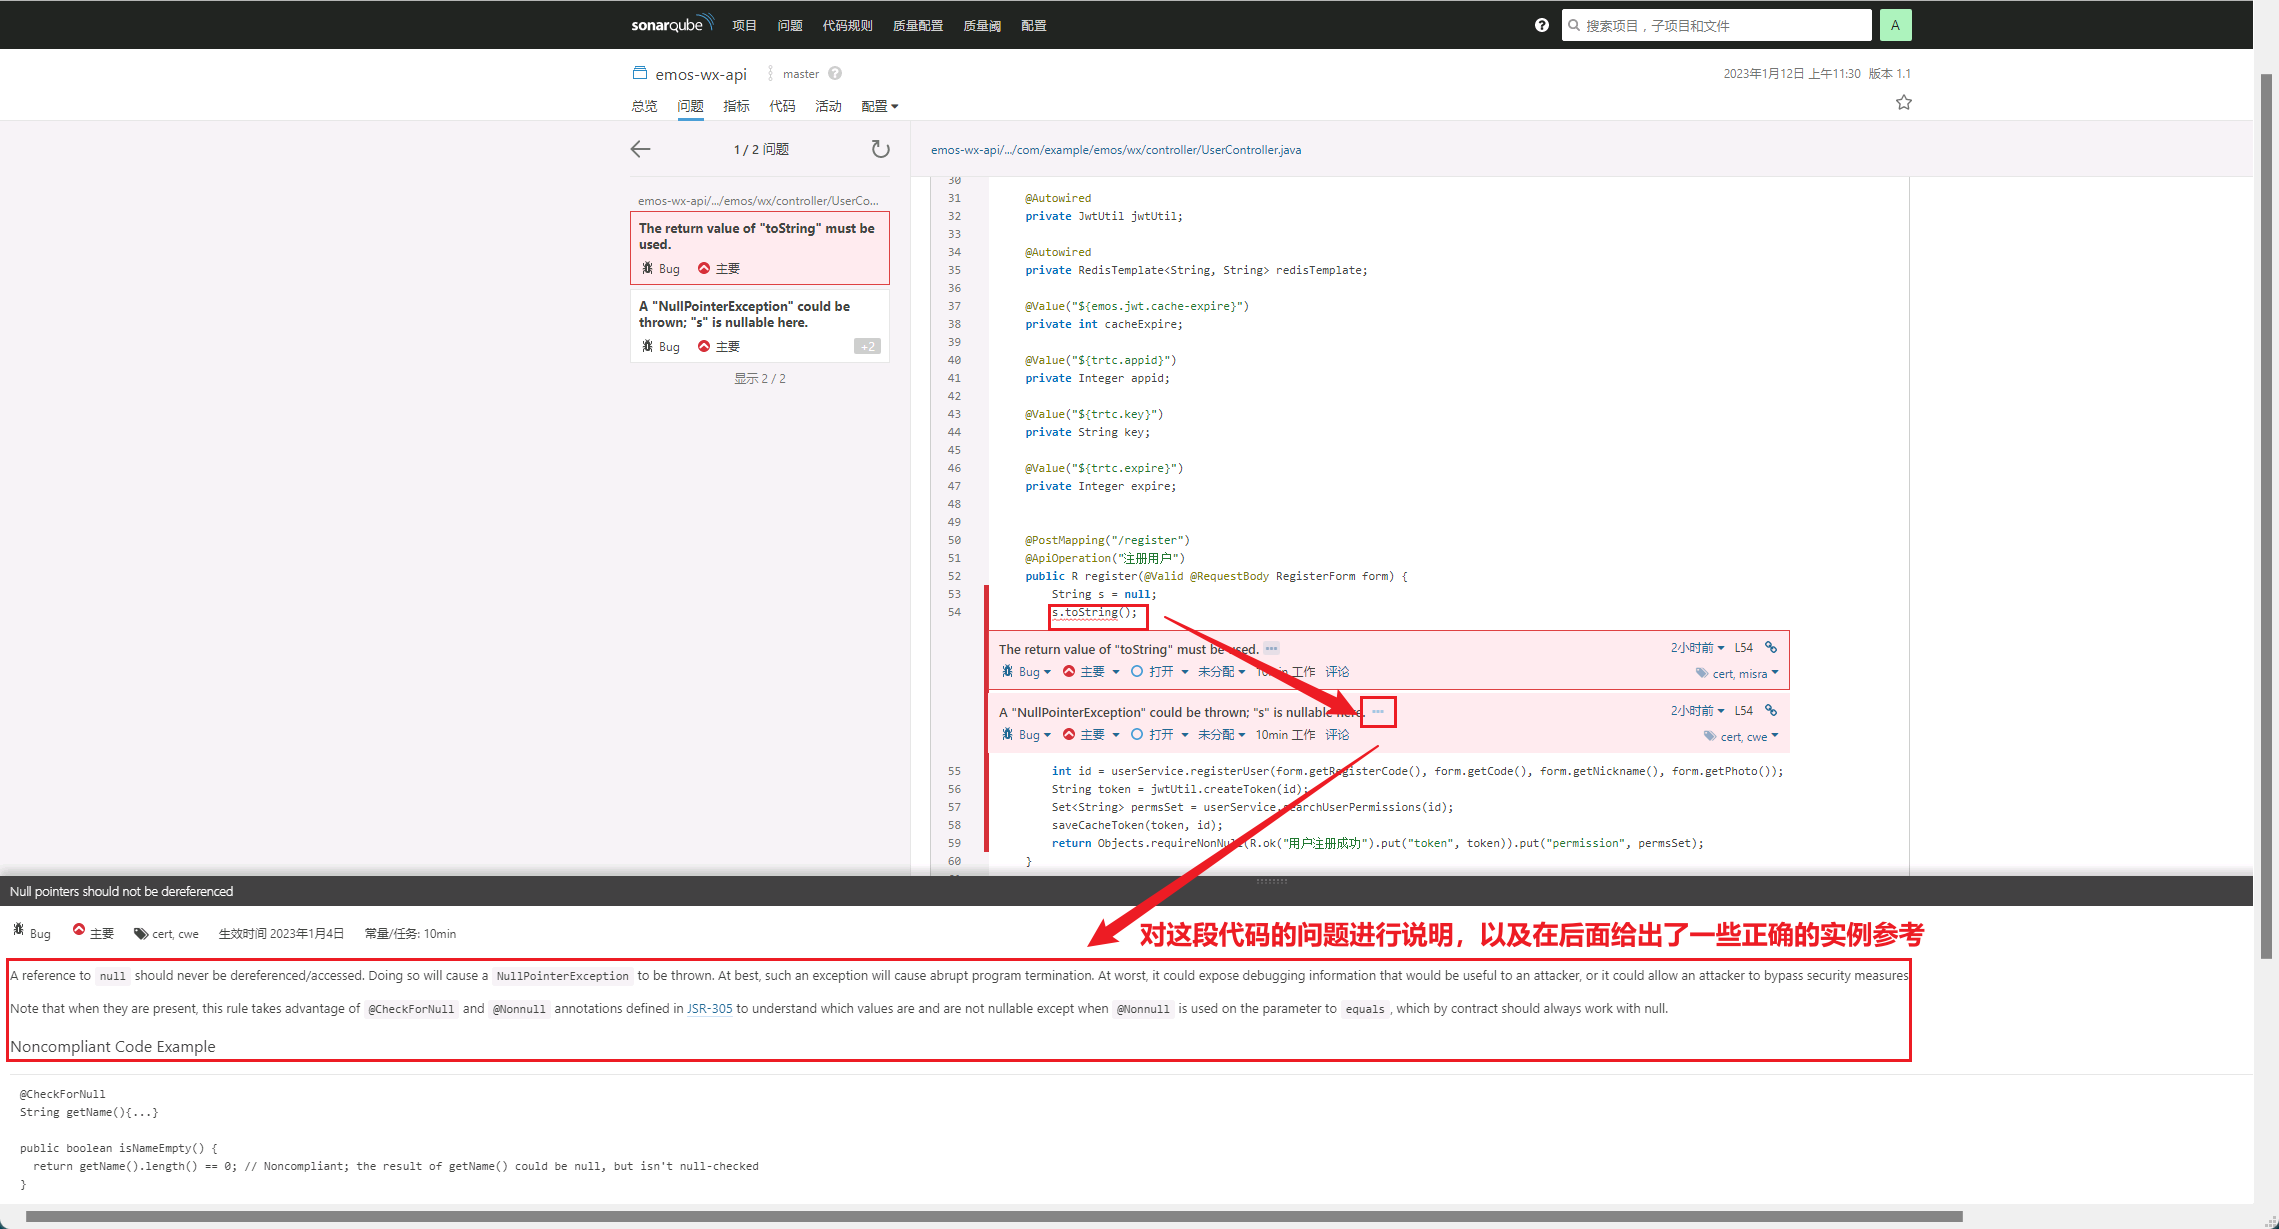Open 主要 severity dropdown of NullPointerException issue
This screenshot has width=2279, height=1229.
[x=1091, y=735]
